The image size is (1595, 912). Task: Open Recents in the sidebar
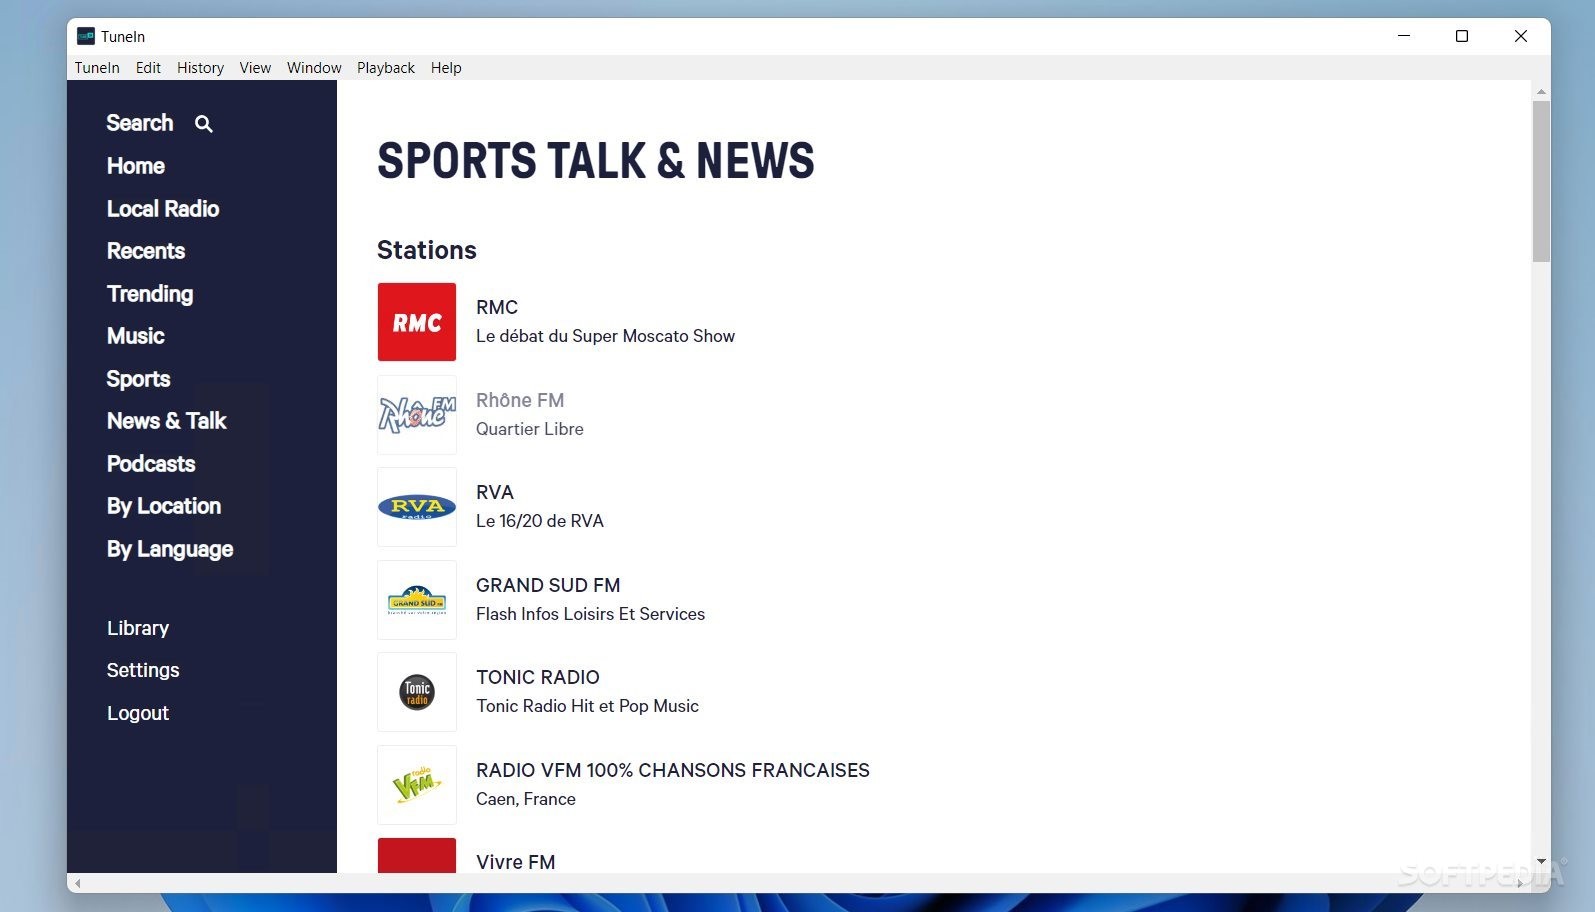coord(146,251)
